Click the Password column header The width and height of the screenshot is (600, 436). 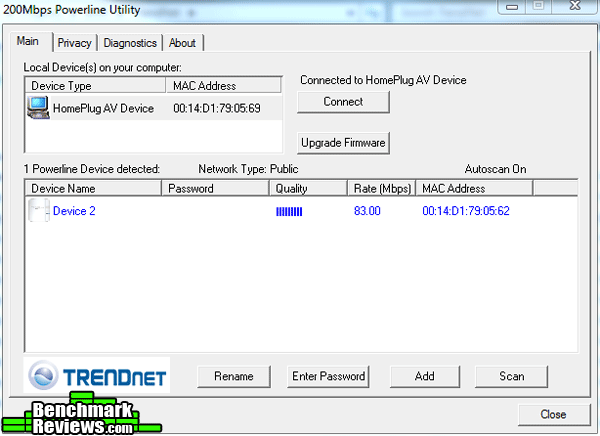click(215, 188)
